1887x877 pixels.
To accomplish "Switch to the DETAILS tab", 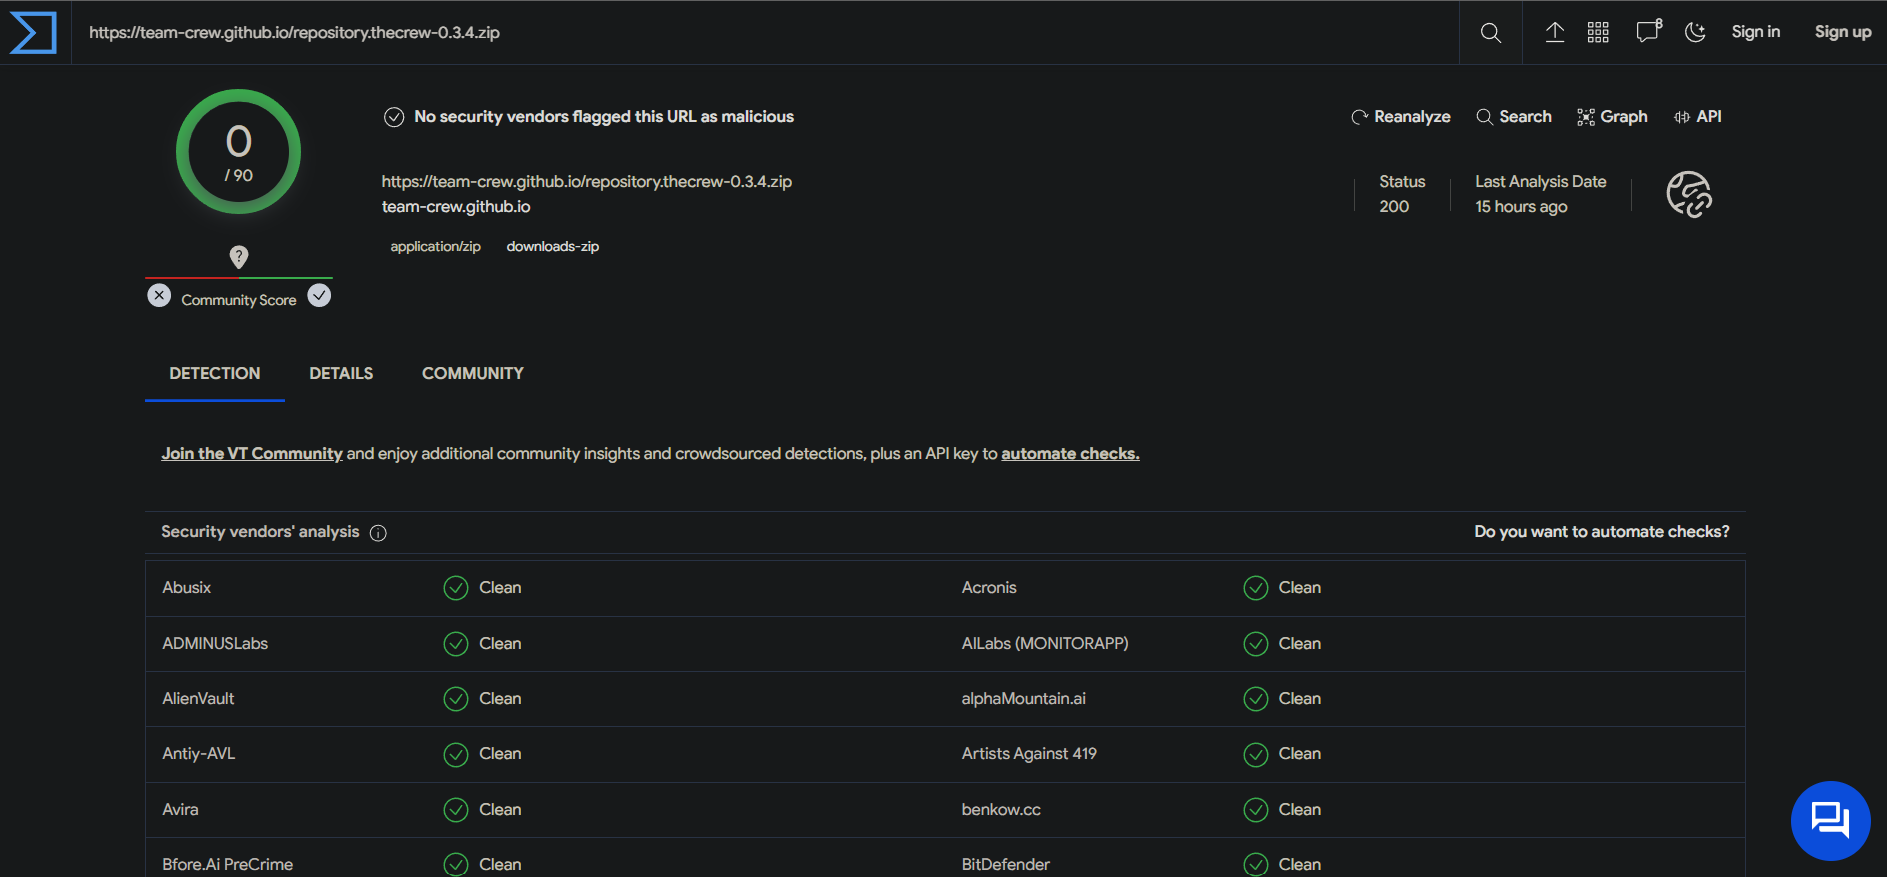I will pyautogui.click(x=341, y=373).
